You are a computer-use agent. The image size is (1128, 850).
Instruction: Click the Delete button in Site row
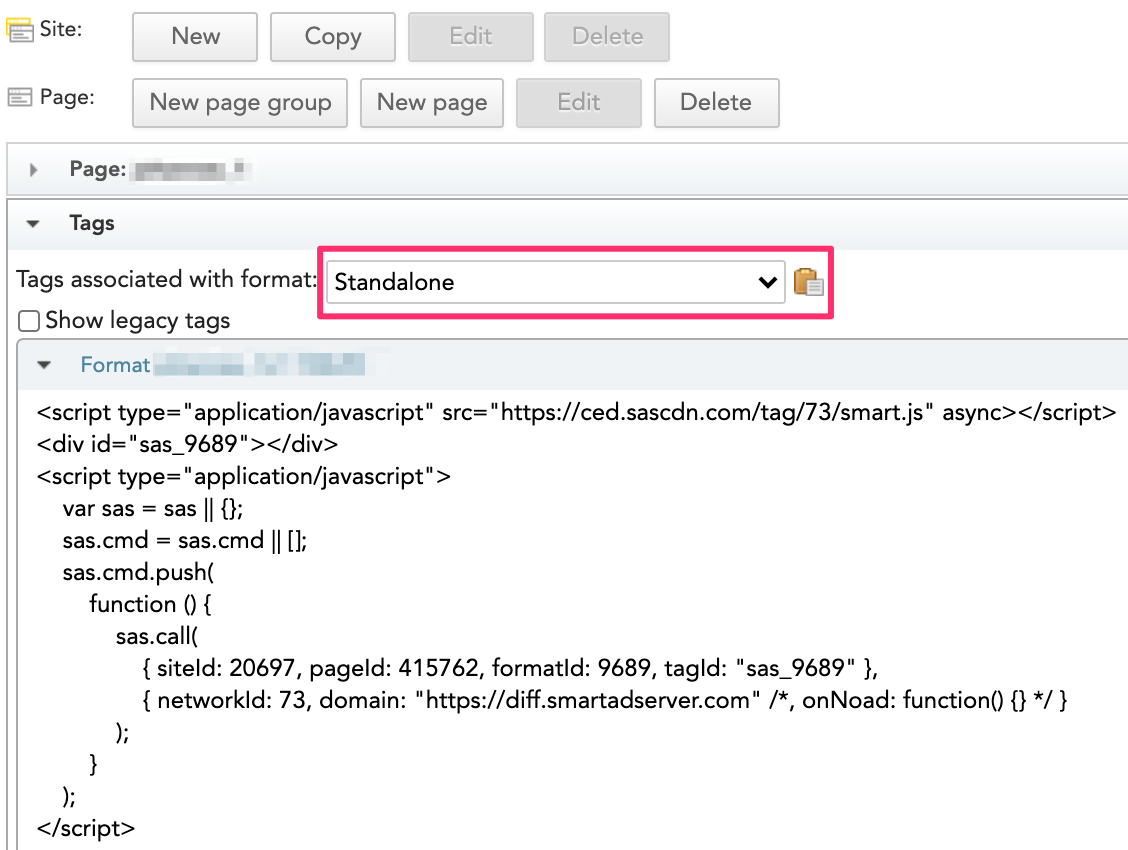[x=606, y=37]
